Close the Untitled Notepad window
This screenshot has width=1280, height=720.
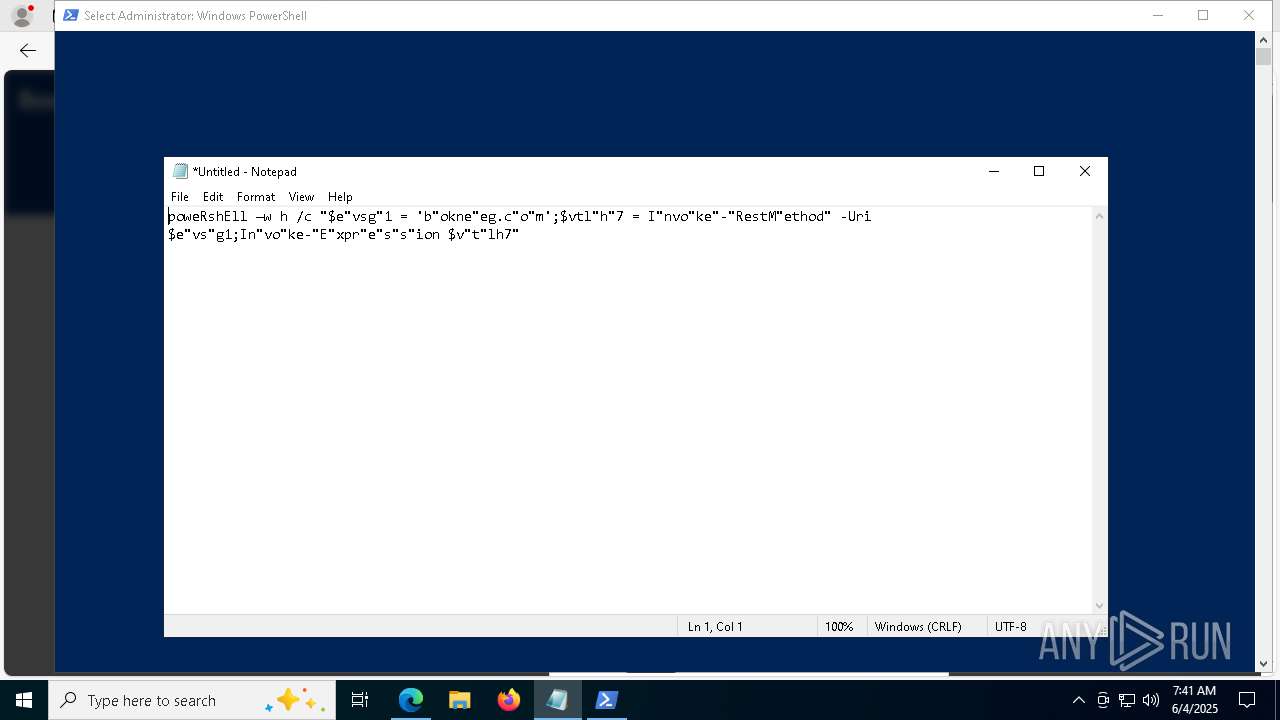pos(1085,171)
